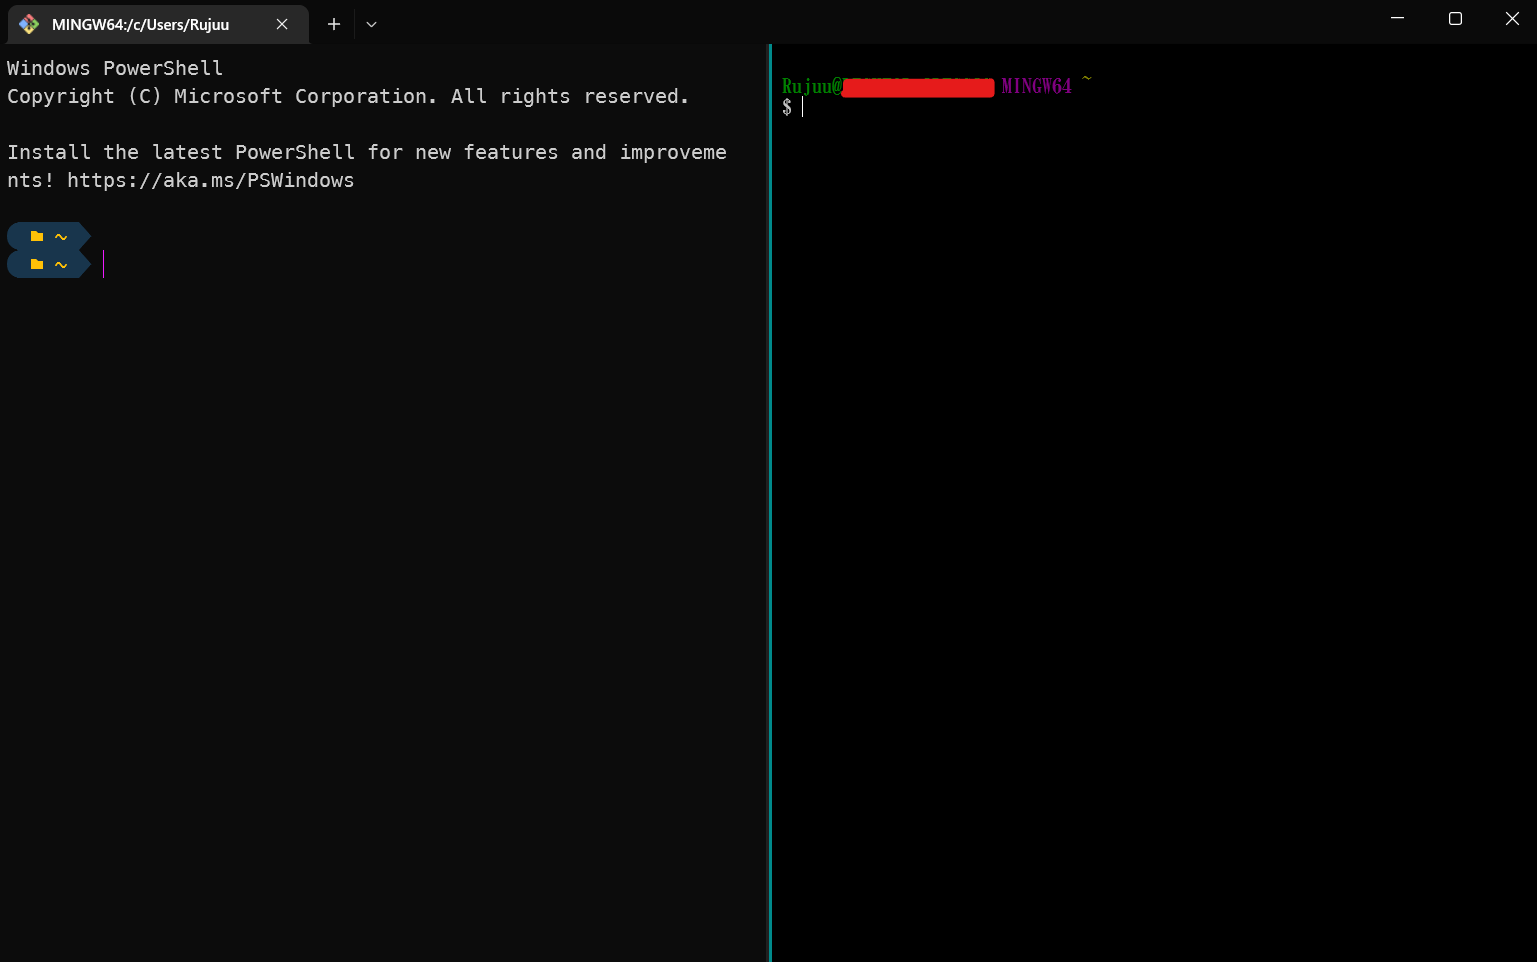Click the yellow tilde in Git Bash prompt
The width and height of the screenshot is (1537, 962).
click(1086, 79)
